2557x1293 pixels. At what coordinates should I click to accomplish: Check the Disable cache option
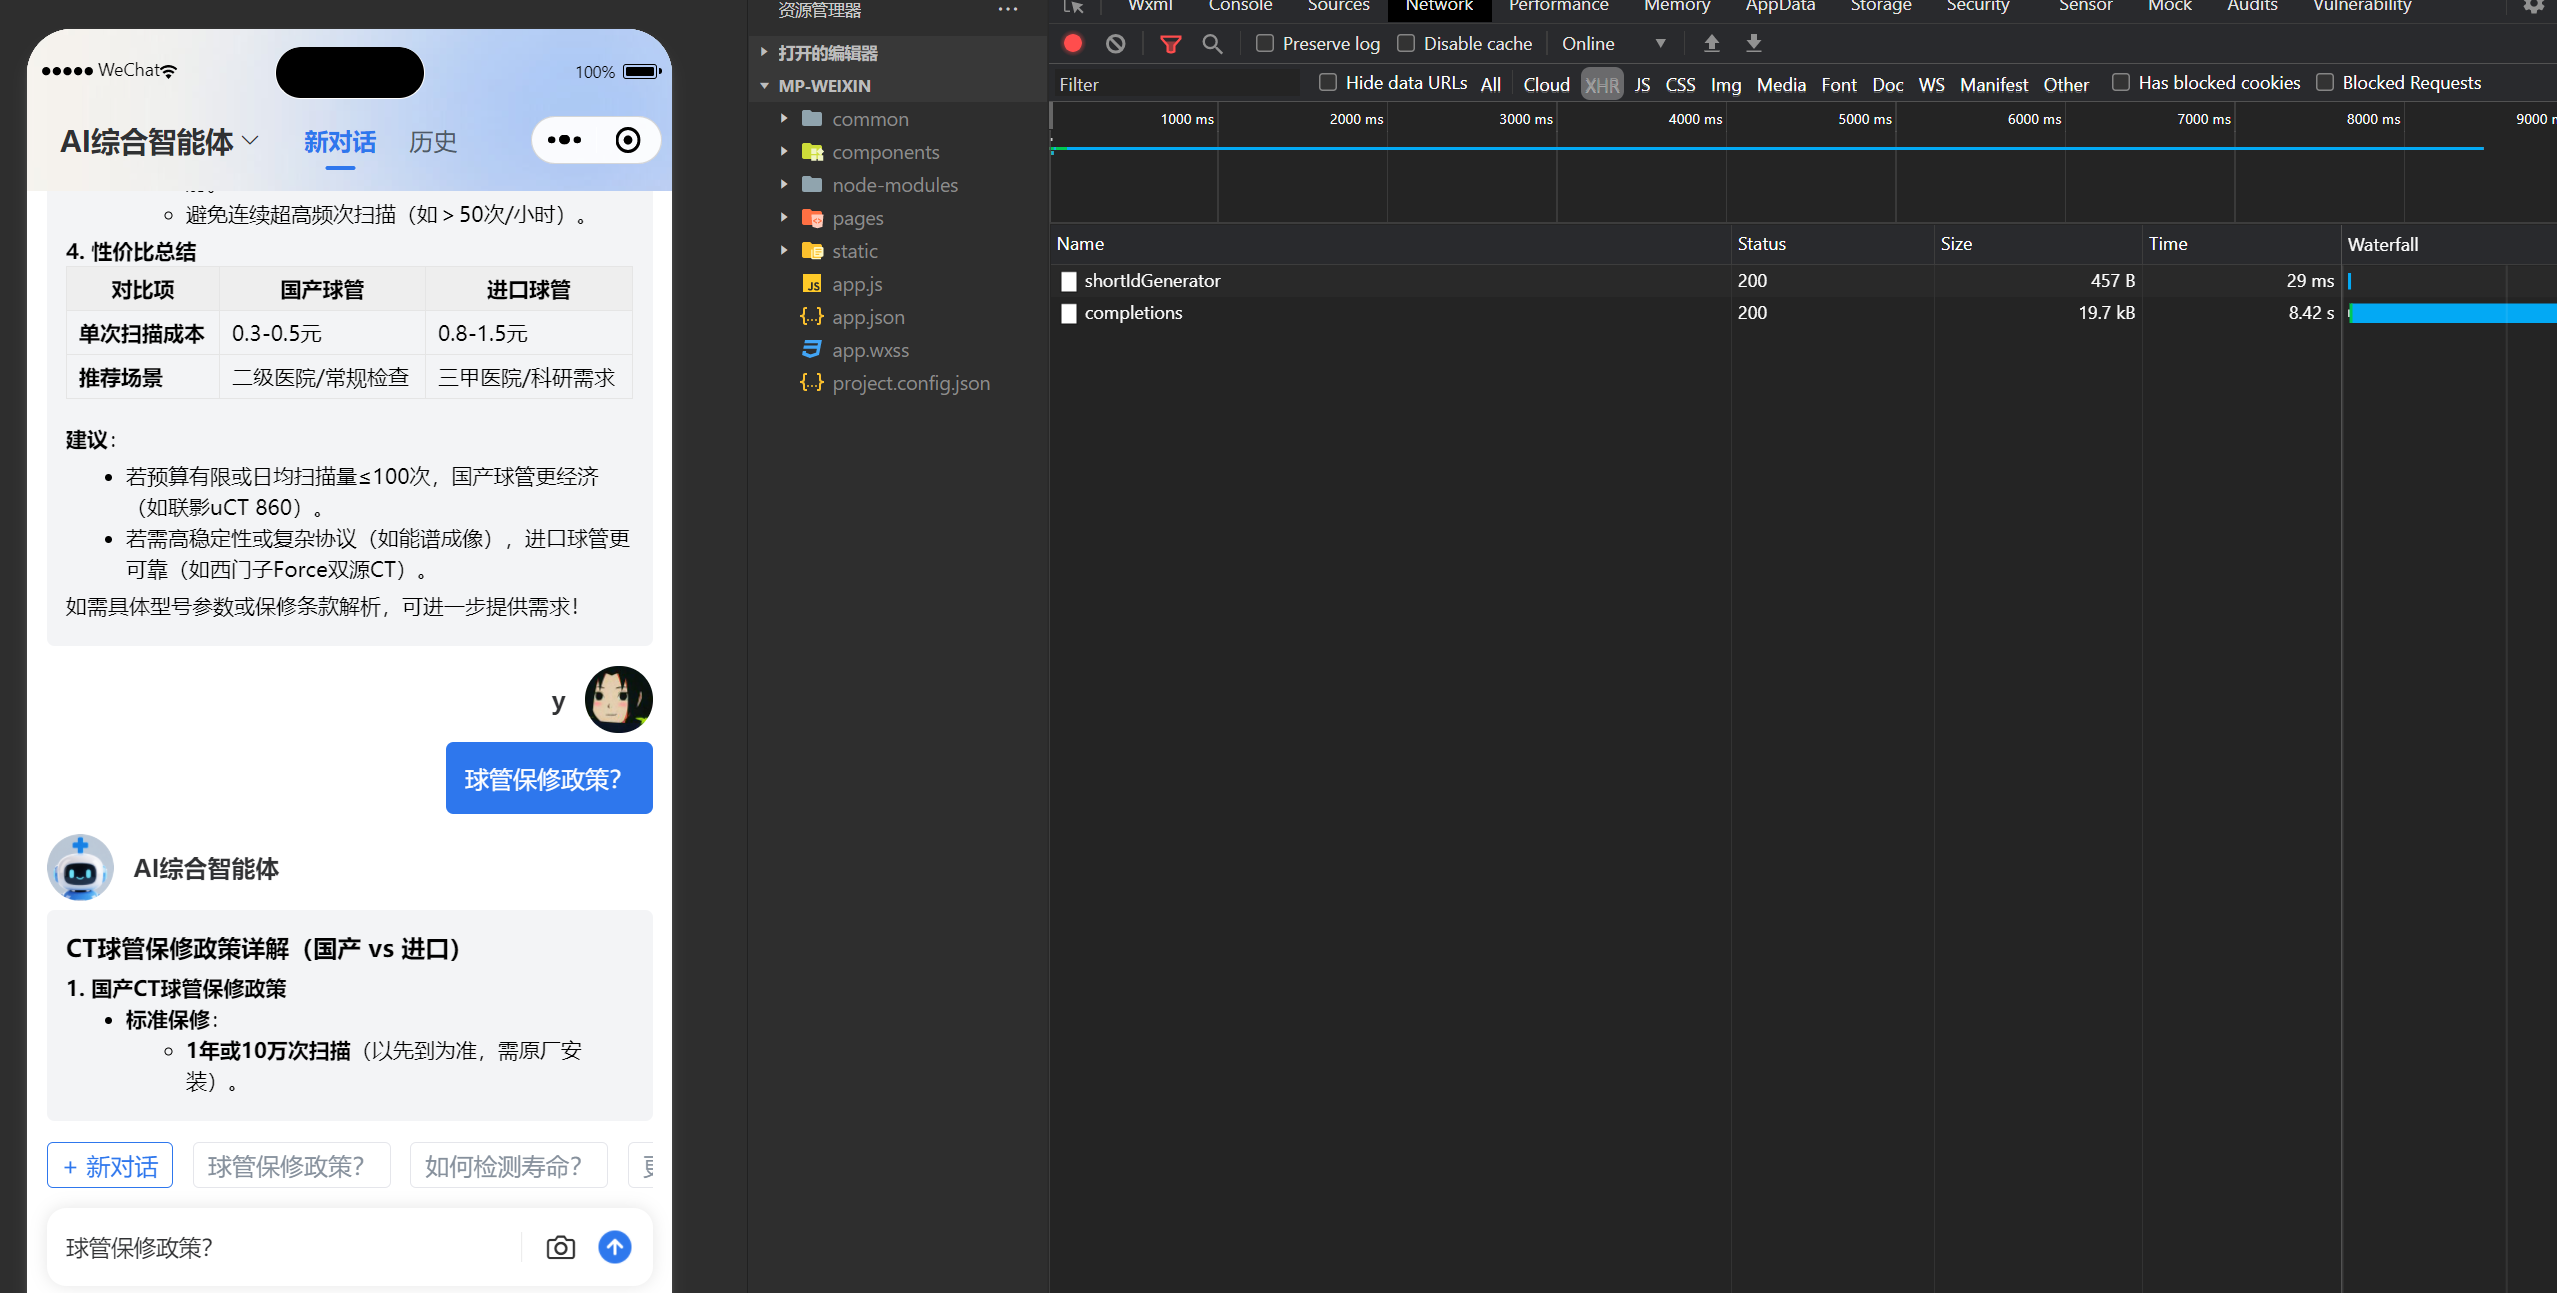pyautogui.click(x=1406, y=43)
